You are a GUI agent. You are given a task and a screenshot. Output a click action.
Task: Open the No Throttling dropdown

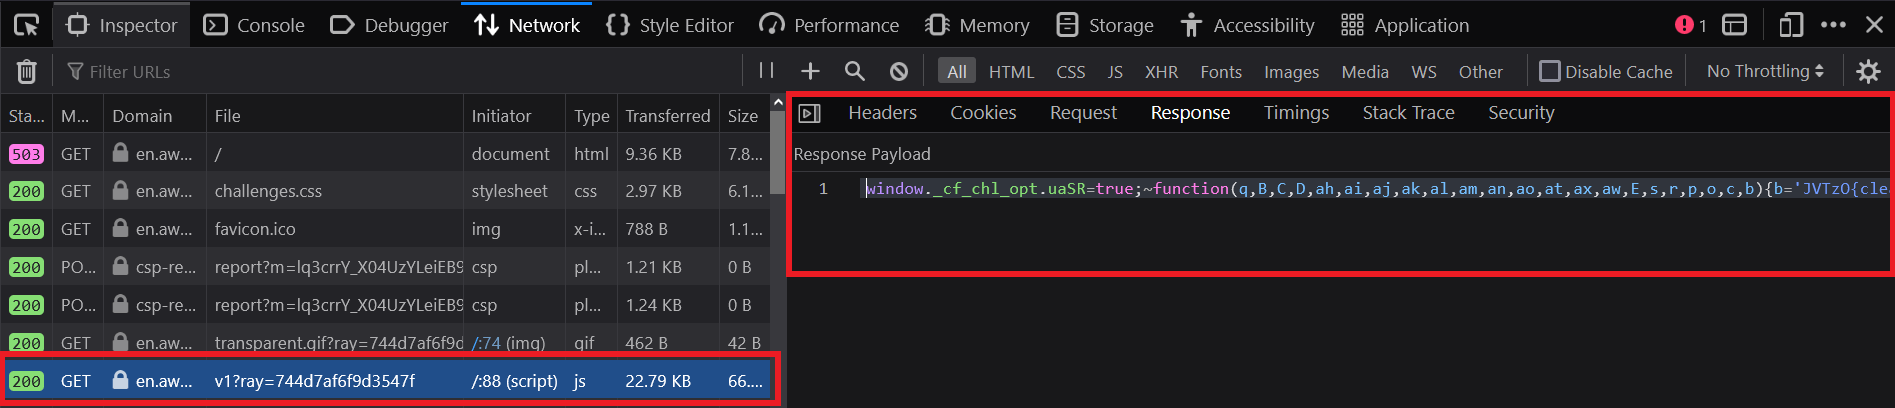[1766, 71]
